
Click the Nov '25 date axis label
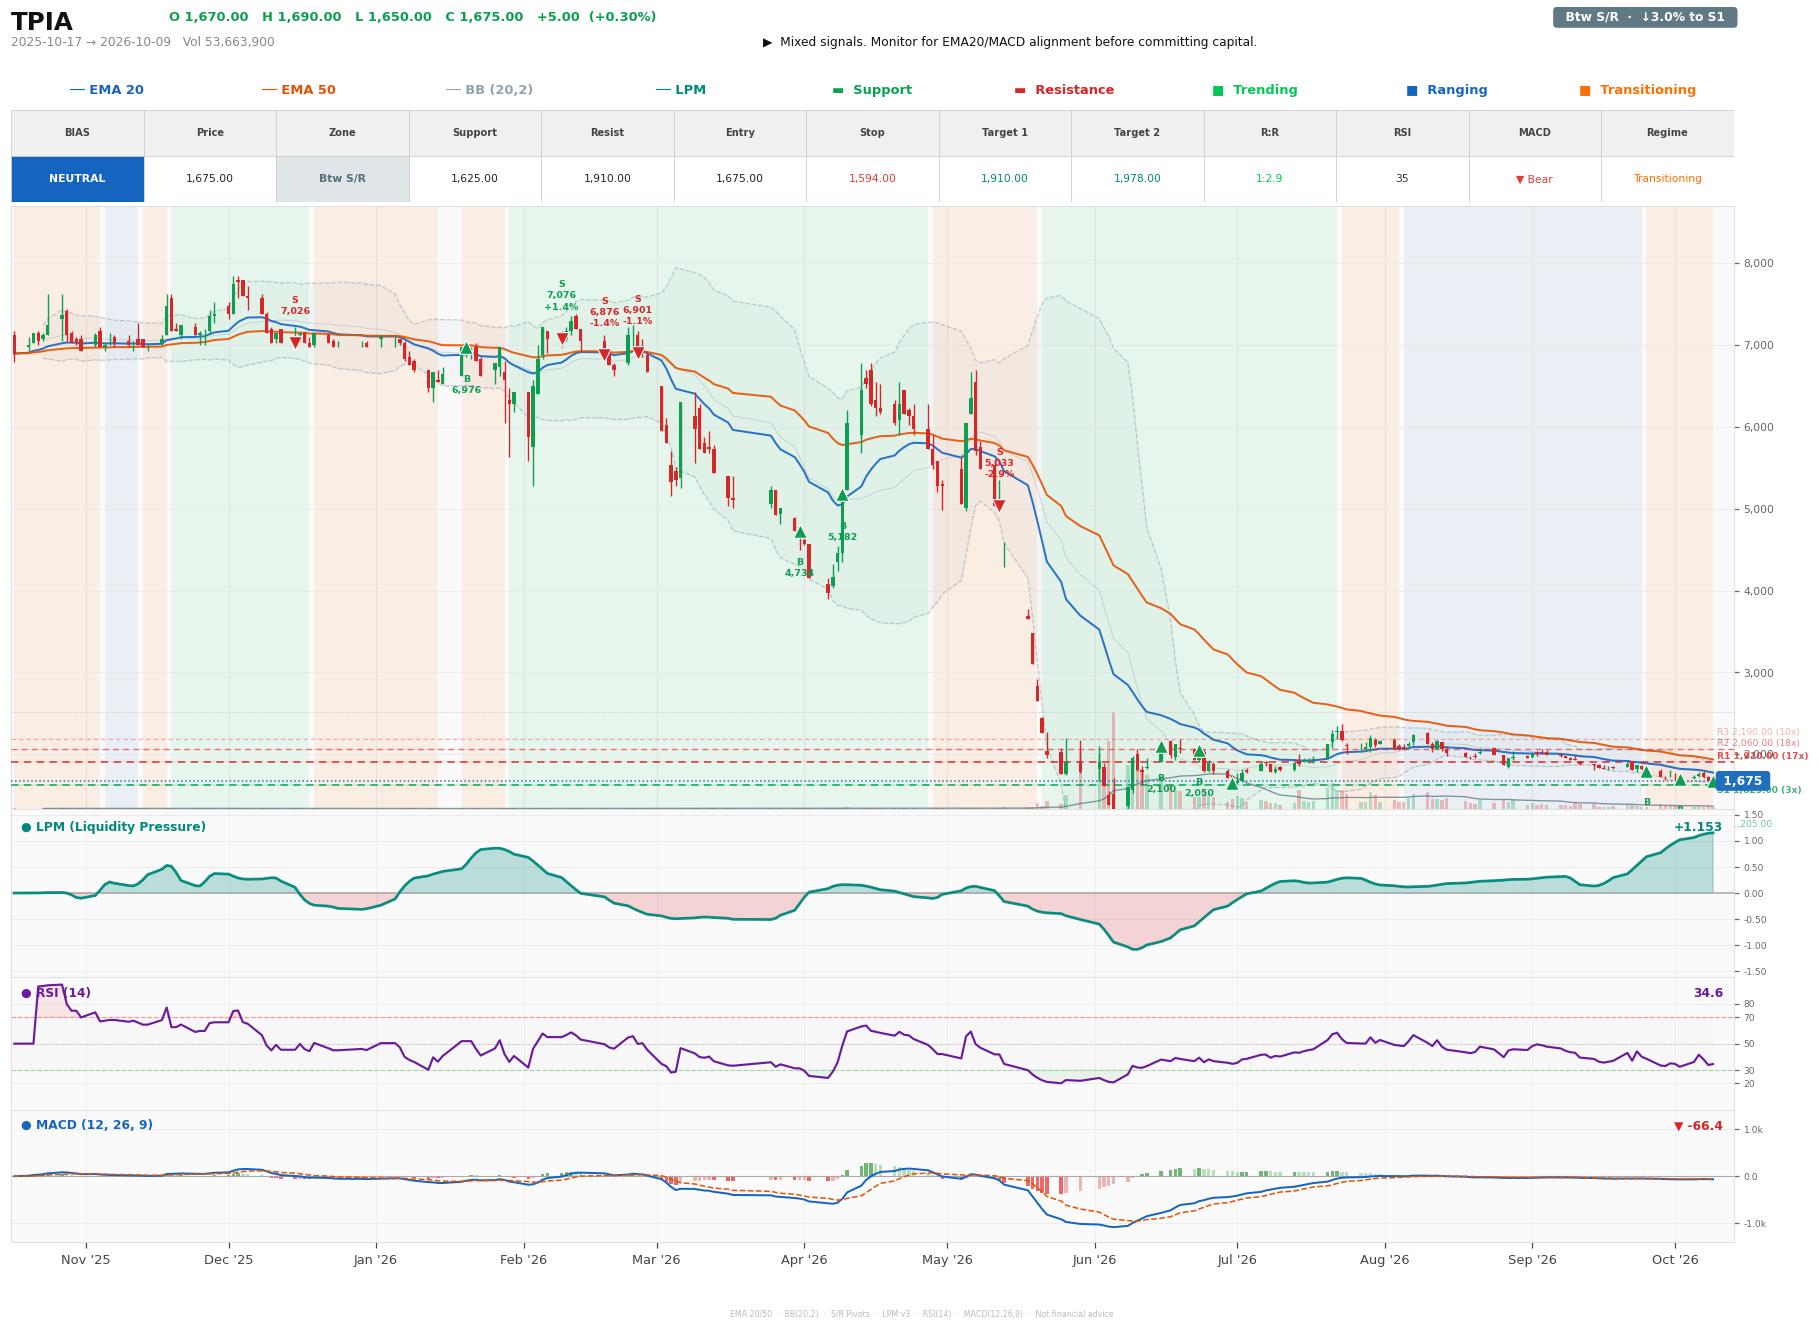(86, 1260)
